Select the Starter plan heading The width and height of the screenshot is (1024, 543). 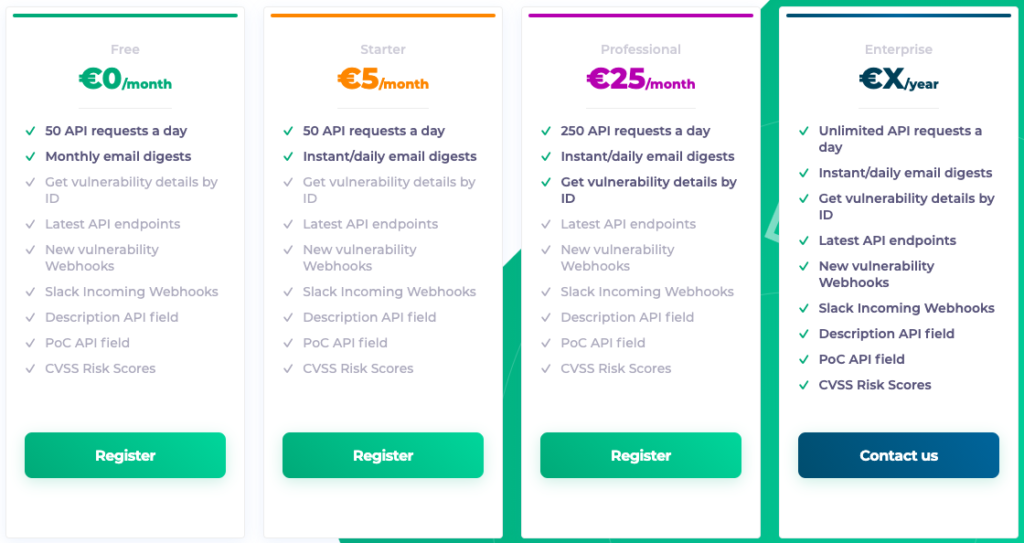pos(383,50)
